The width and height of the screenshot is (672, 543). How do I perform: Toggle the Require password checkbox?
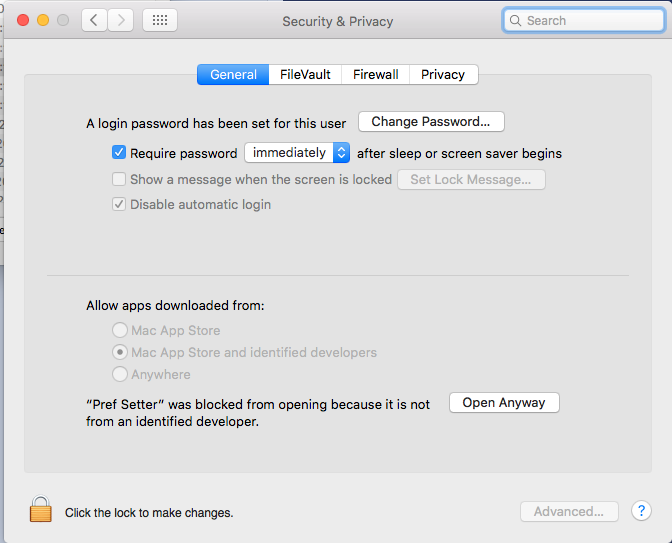pyautogui.click(x=119, y=153)
